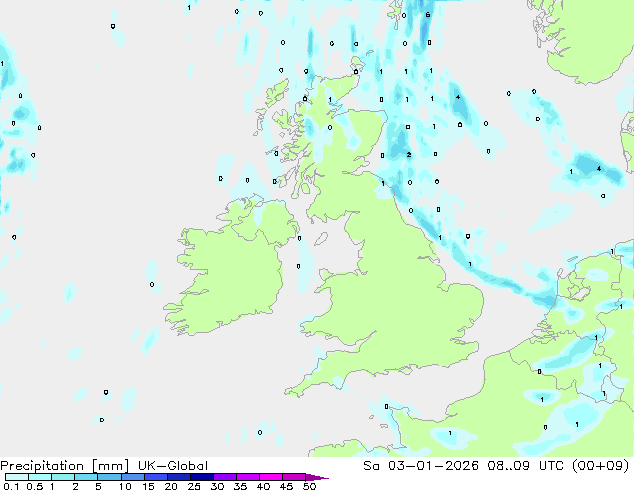Choose the 25–30 mm dark blue swatch

coord(201,477)
